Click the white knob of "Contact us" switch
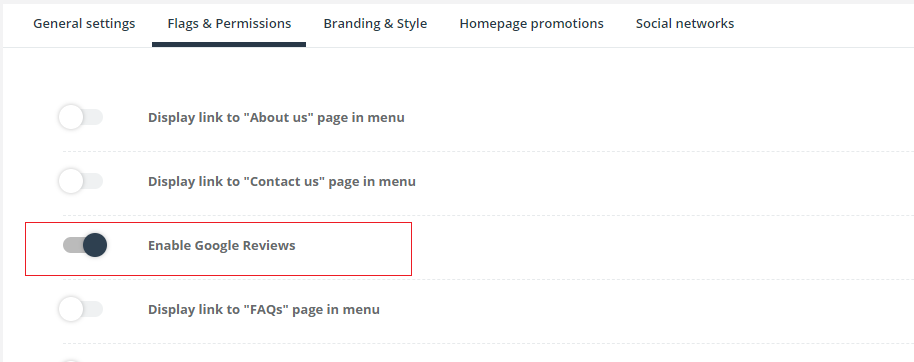Screen dimensions: 914x362 coord(71,181)
